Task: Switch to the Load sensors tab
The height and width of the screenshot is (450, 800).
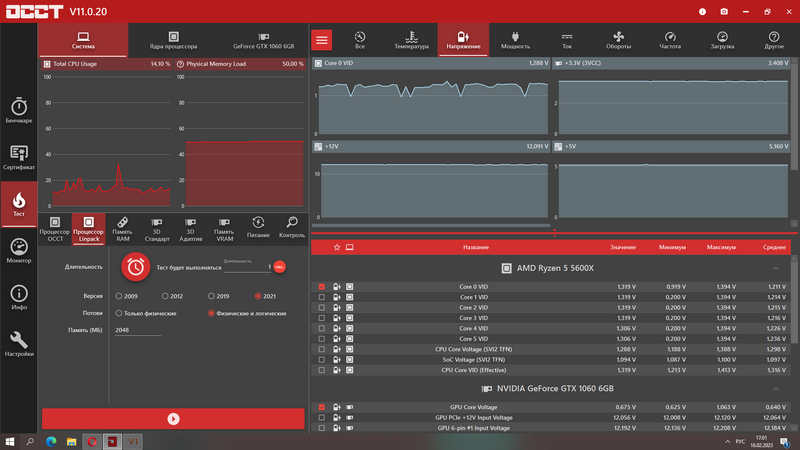Action: click(722, 40)
